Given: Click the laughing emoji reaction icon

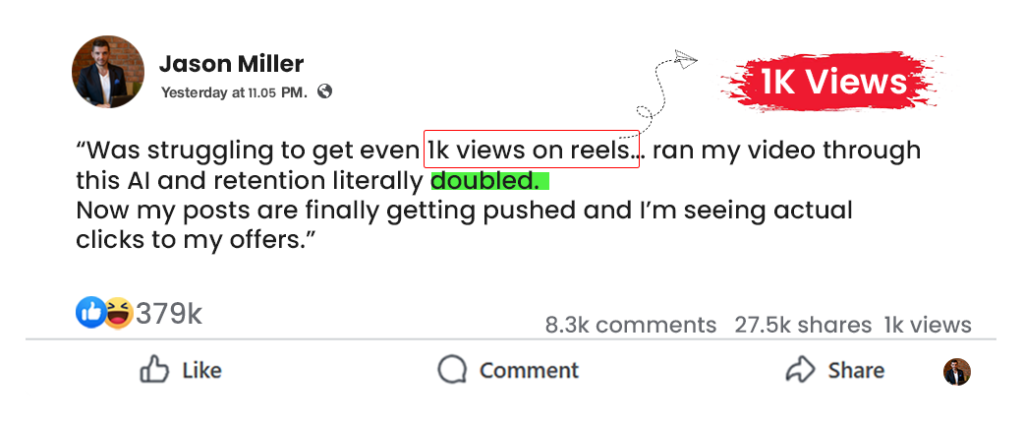Looking at the screenshot, I should tap(119, 313).
